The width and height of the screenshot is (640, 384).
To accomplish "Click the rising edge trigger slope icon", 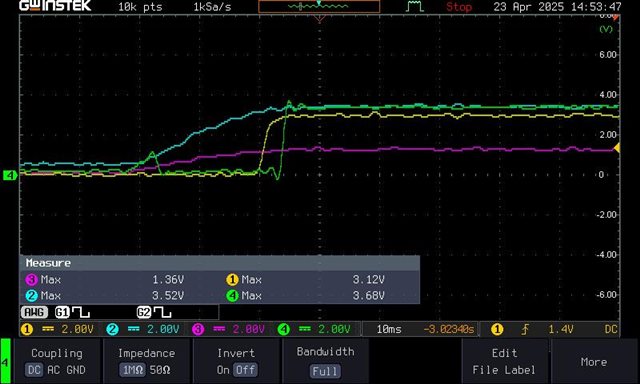I will 525,329.
